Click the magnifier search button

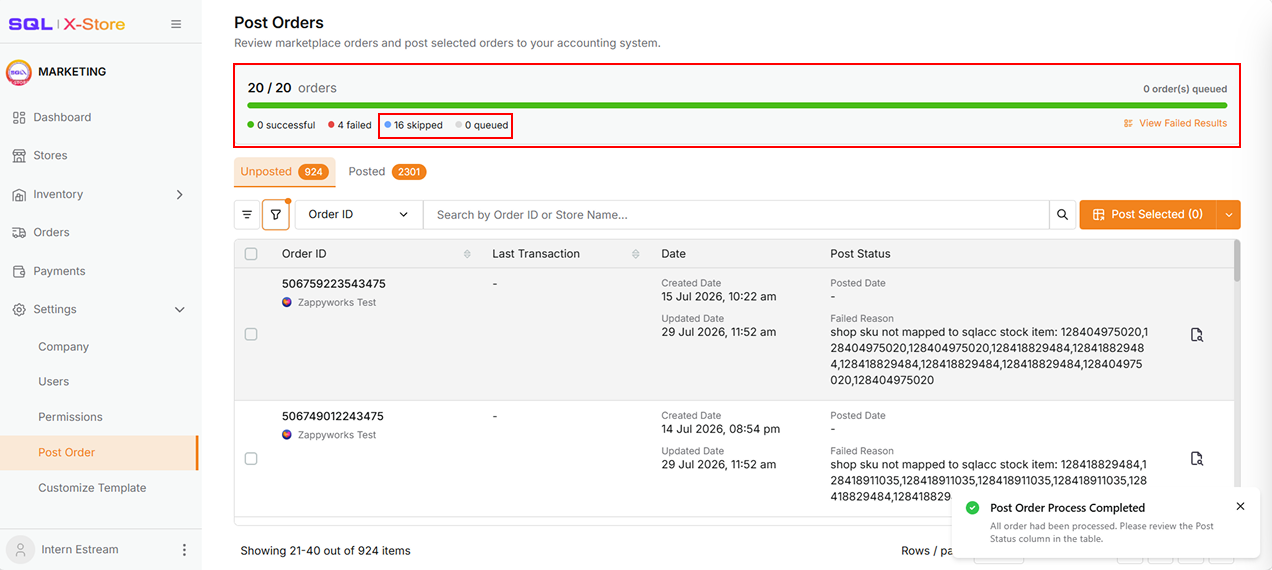click(1063, 214)
